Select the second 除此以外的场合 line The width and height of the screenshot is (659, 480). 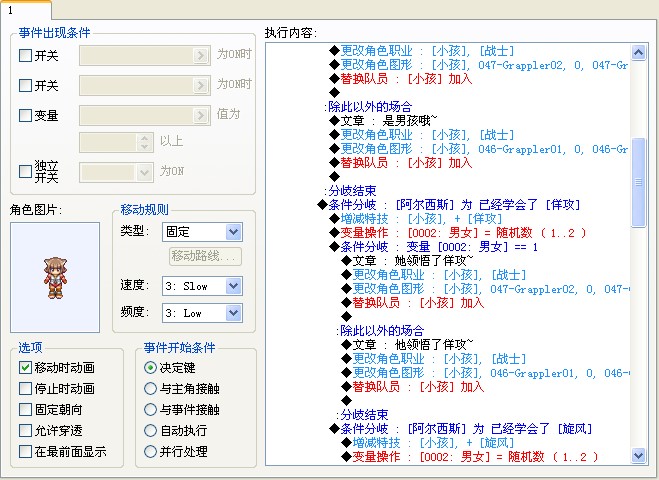coord(380,331)
